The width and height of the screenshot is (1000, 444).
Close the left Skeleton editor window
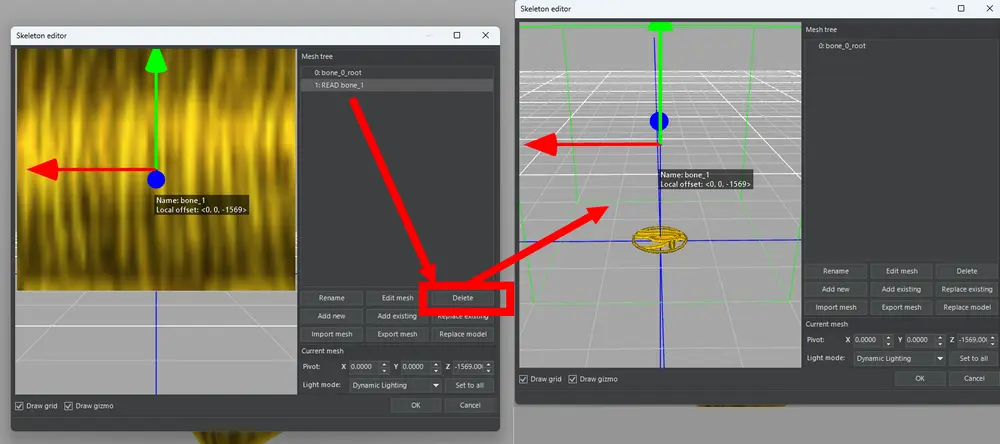click(x=486, y=35)
